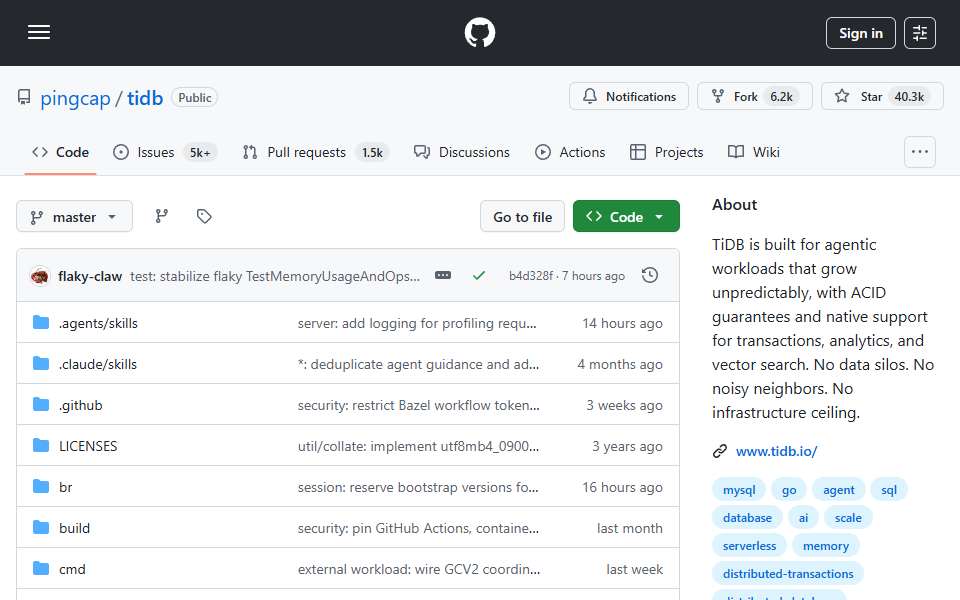The width and height of the screenshot is (960, 600).
Task: Go to GitHub homepage via Octocat logo
Action: pos(479,32)
